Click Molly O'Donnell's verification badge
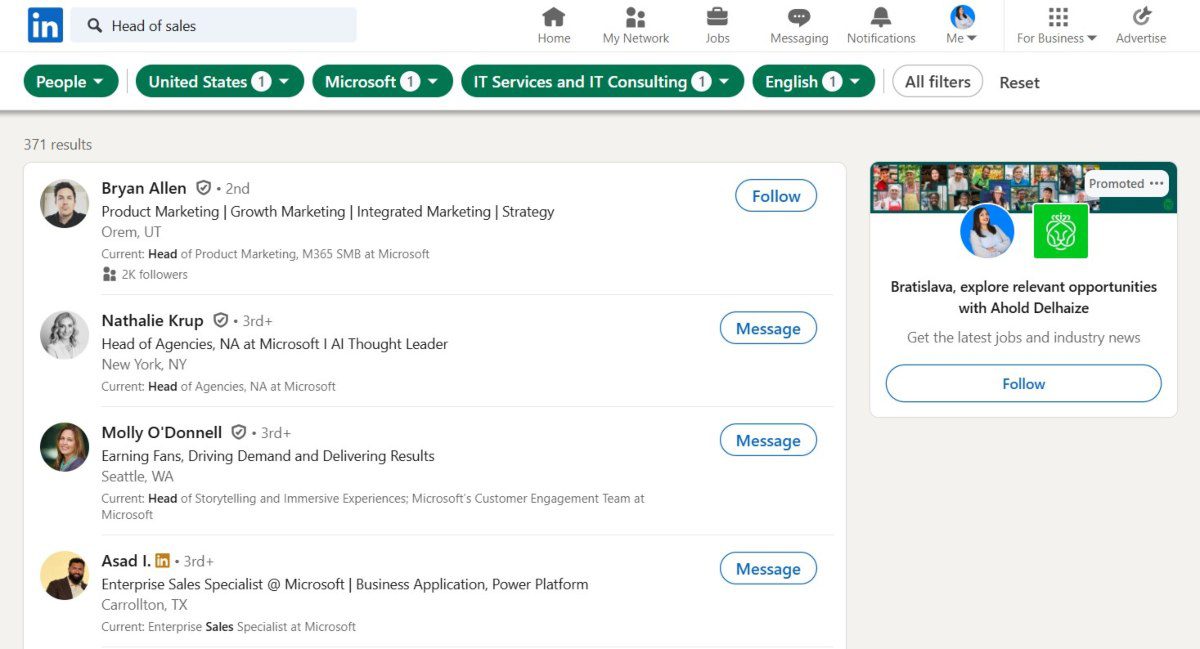1200x649 pixels. point(239,433)
